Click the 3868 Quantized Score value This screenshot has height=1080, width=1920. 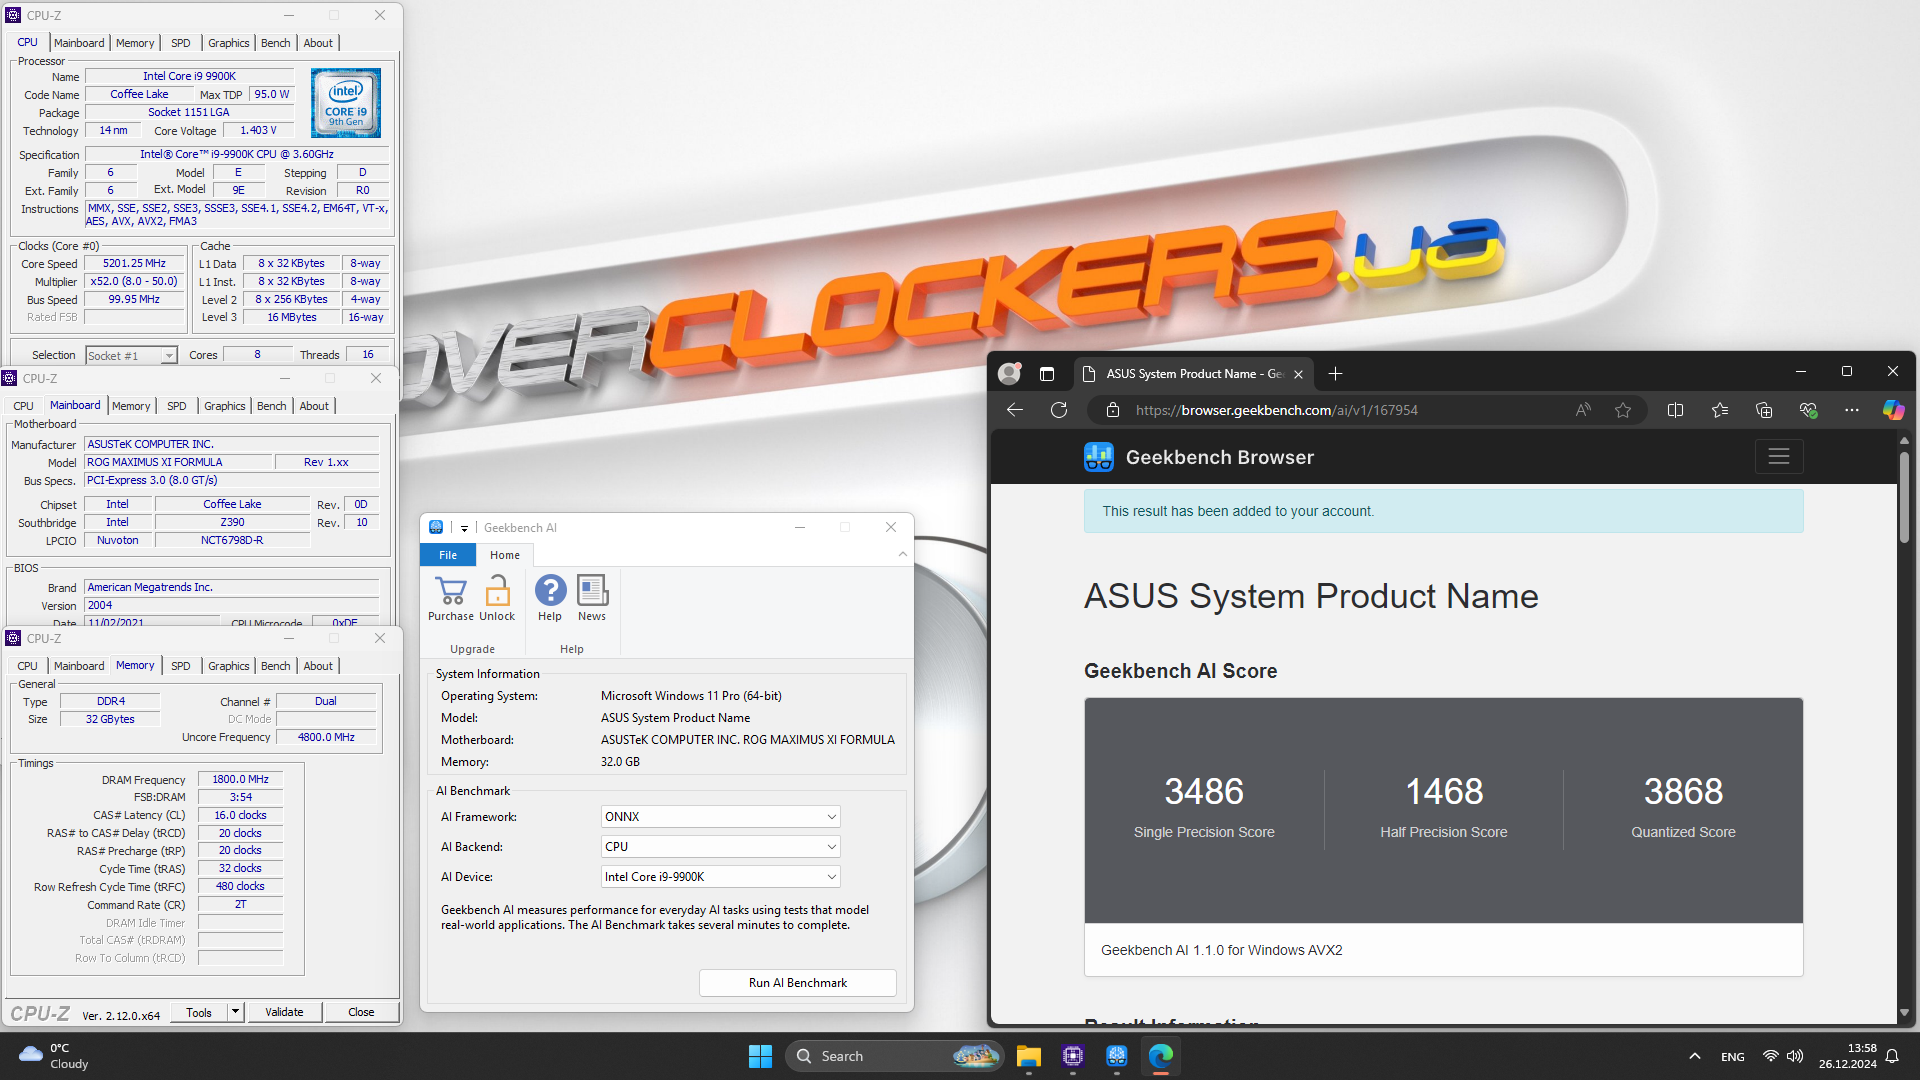pos(1684,792)
